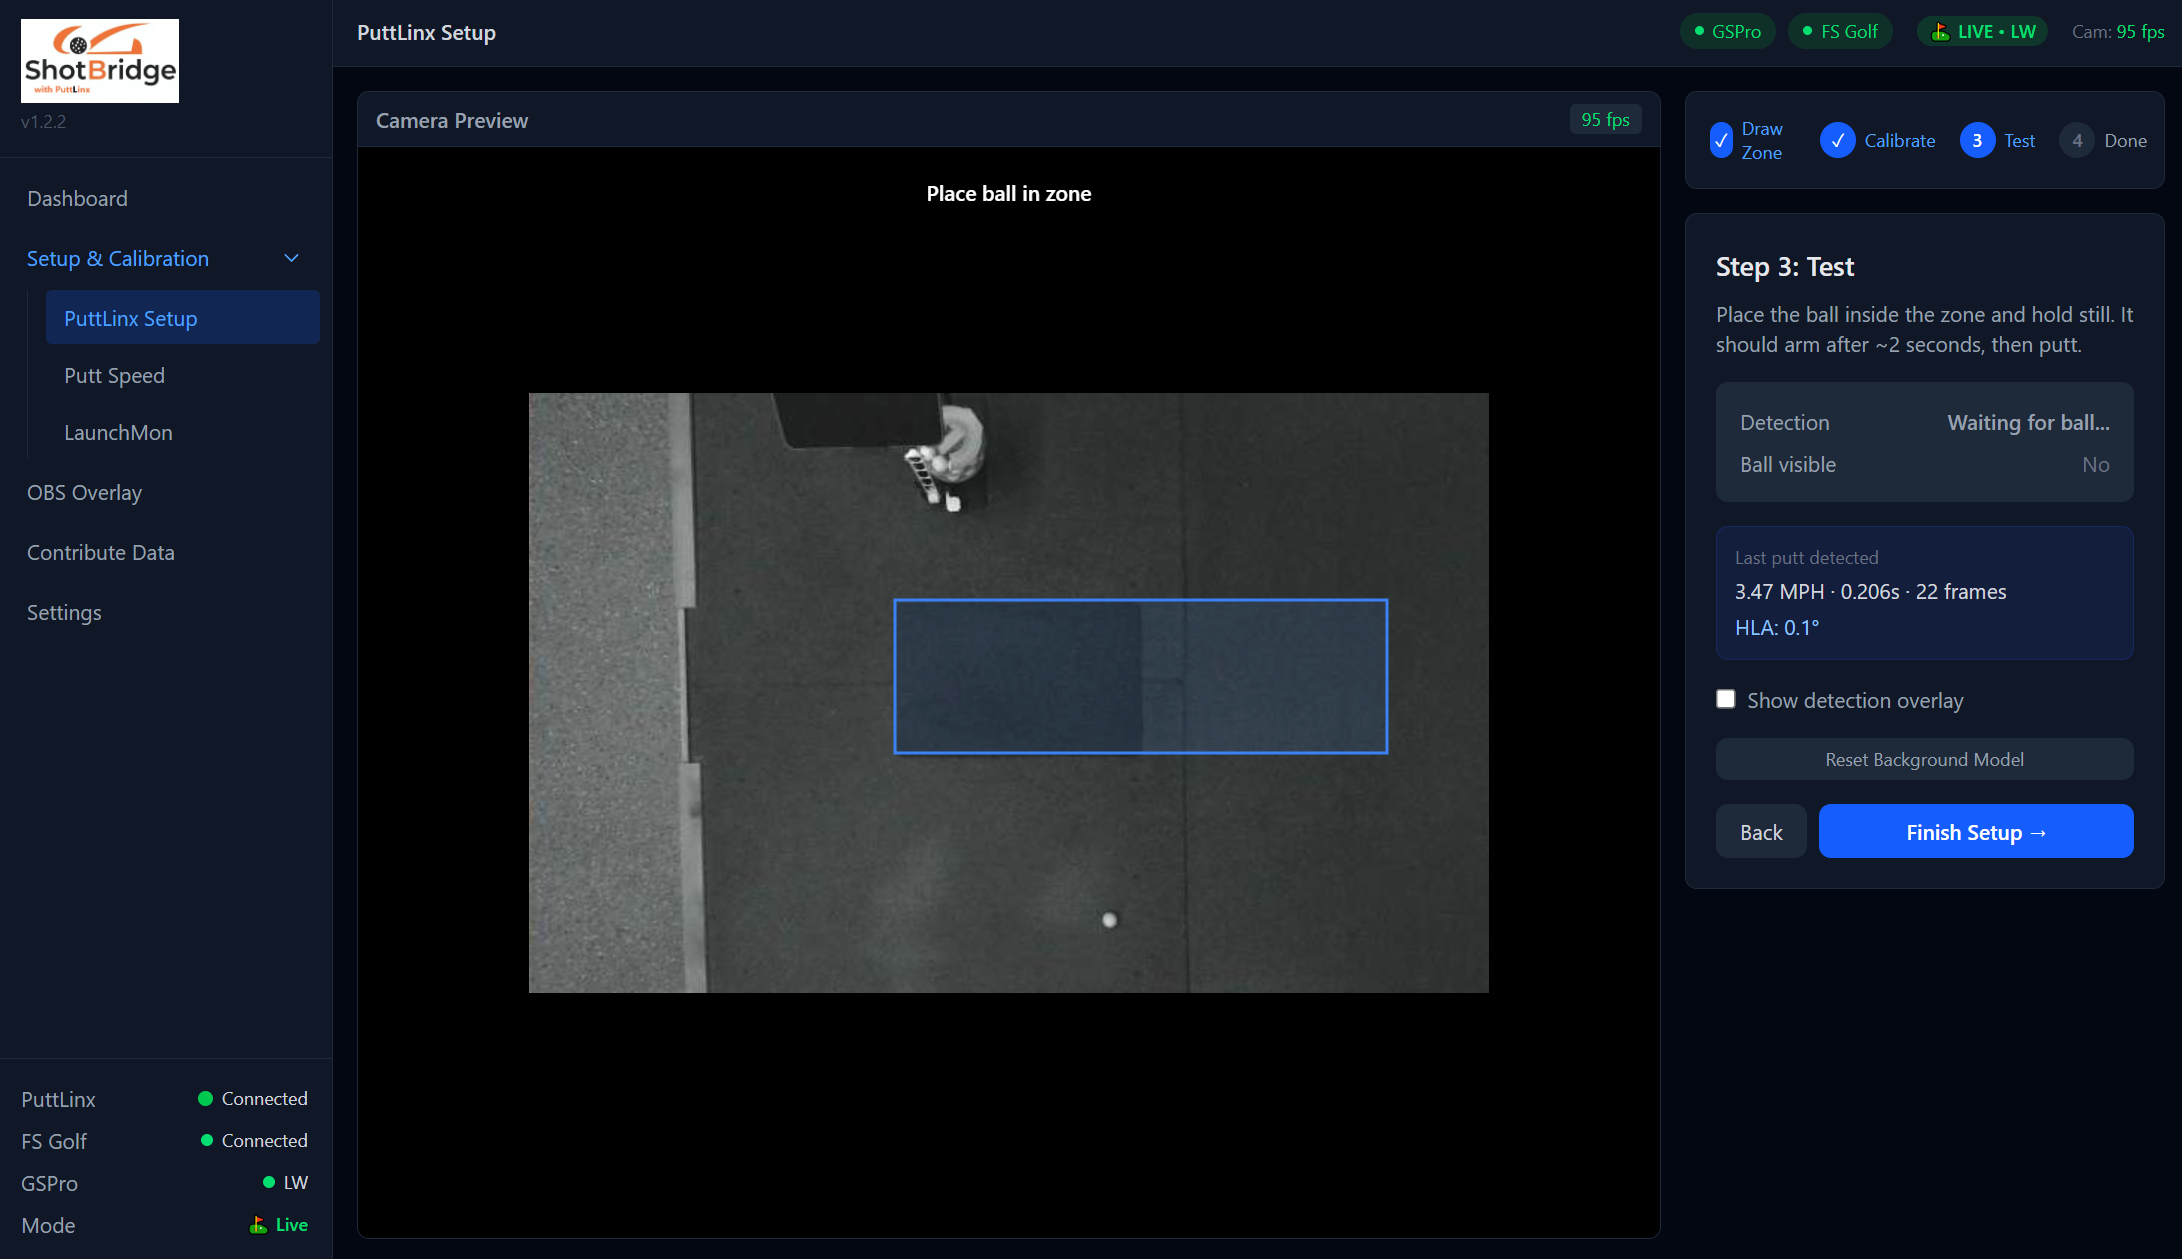2182x1259 pixels.
Task: Open PuttLinx Setup
Action: (183, 318)
